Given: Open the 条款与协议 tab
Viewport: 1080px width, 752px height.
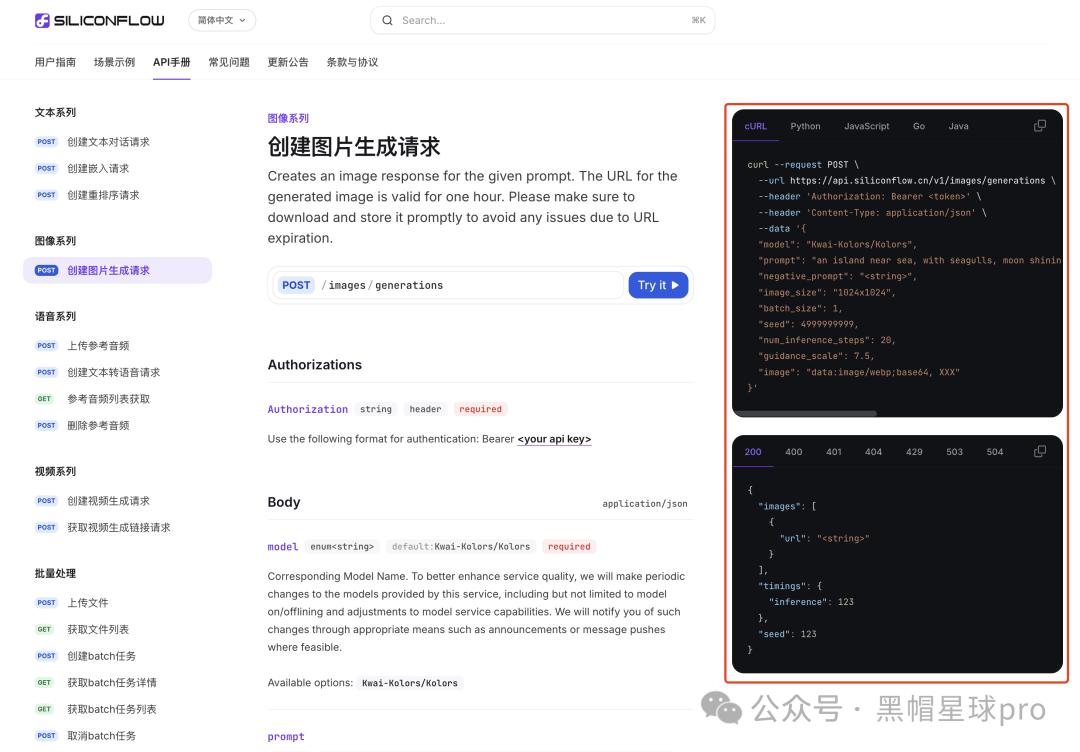Looking at the screenshot, I should click(352, 62).
